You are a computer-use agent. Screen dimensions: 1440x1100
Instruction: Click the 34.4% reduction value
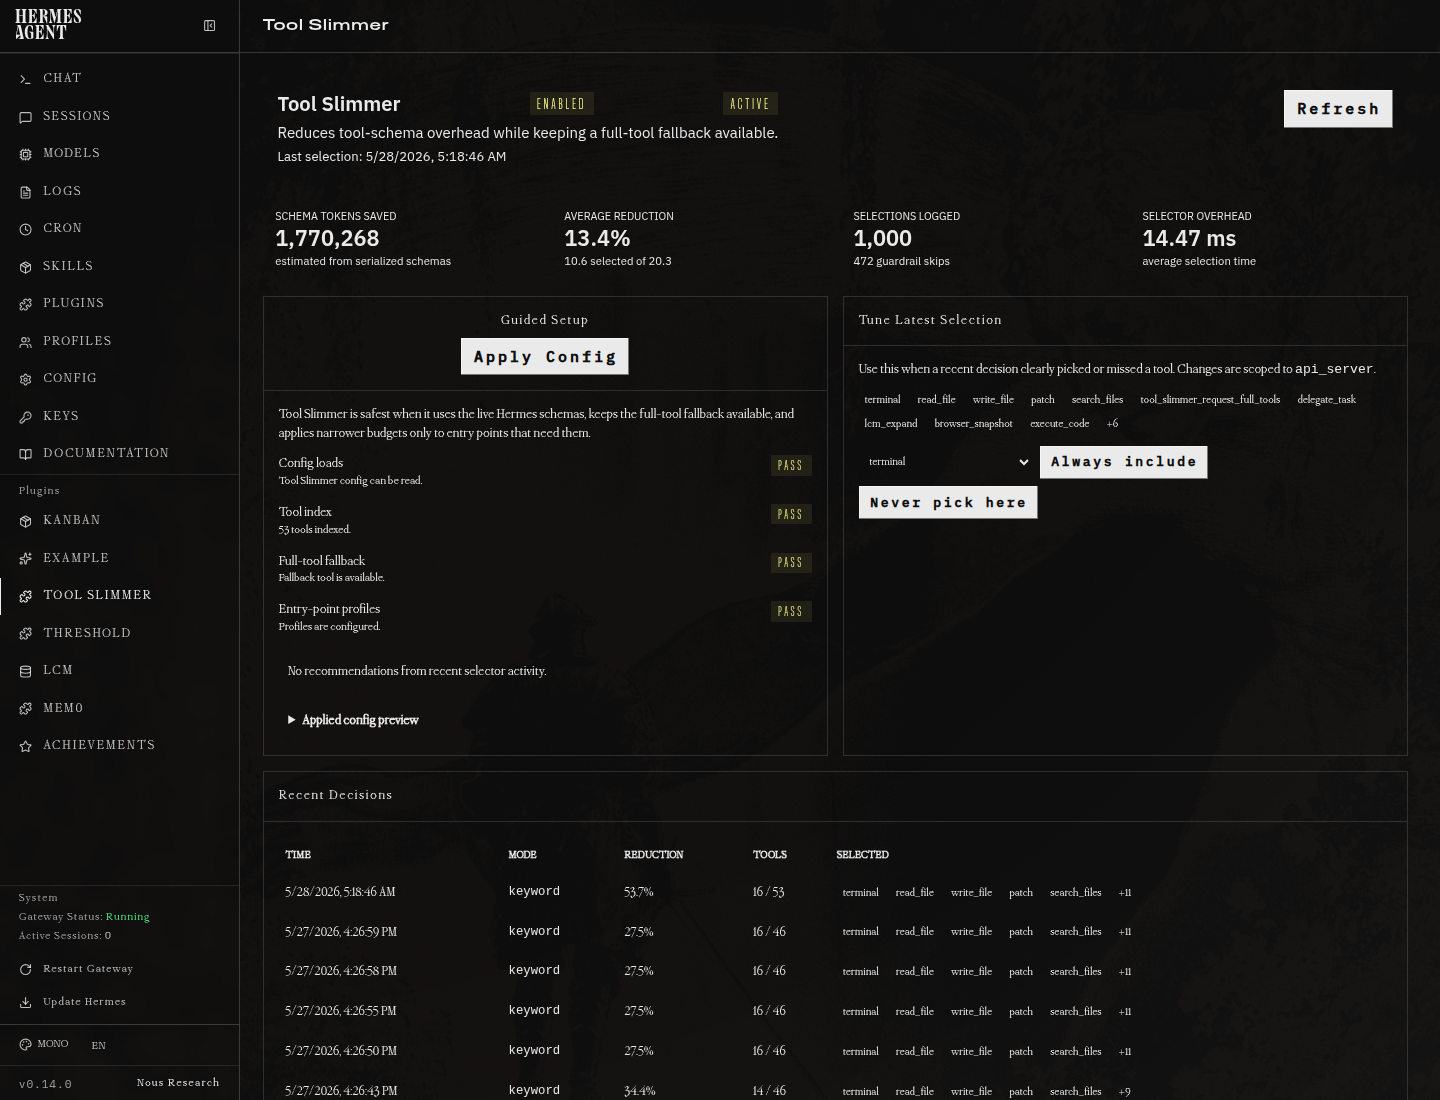[640, 1091]
